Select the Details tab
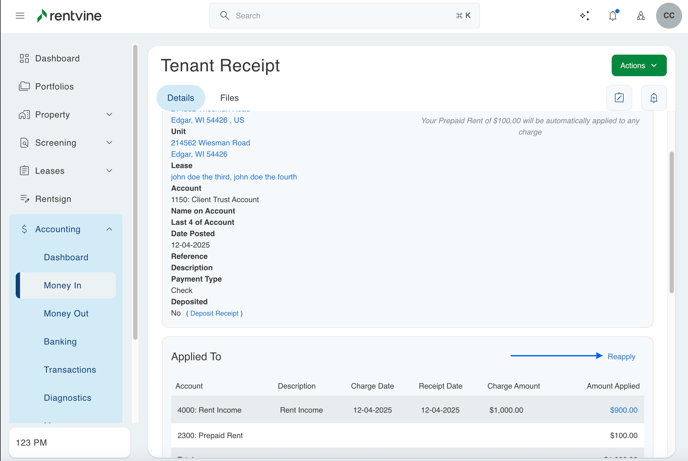 [181, 98]
